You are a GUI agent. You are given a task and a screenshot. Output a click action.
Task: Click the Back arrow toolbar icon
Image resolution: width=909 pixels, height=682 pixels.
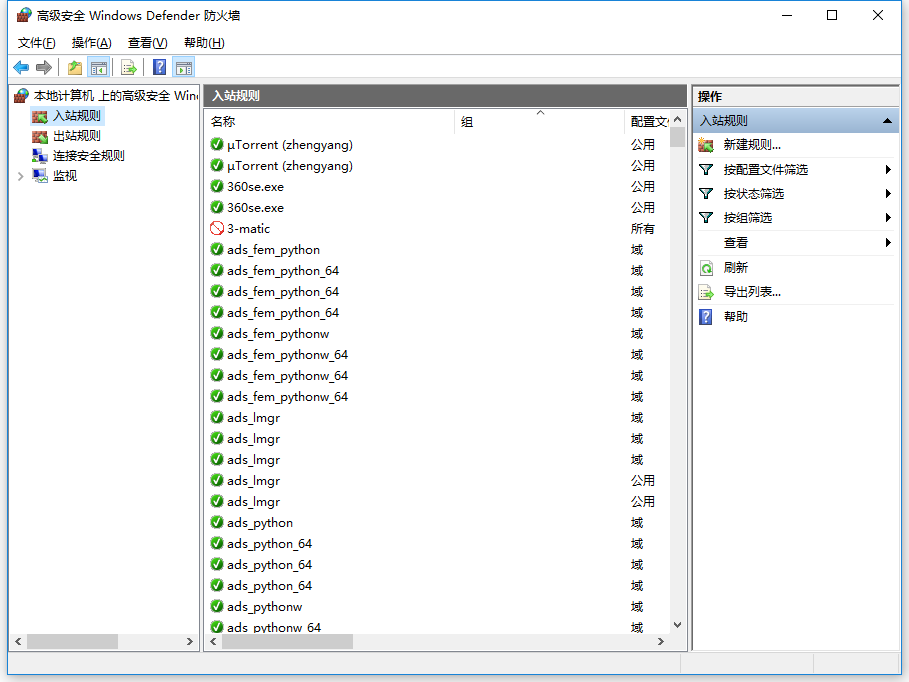click(x=21, y=68)
